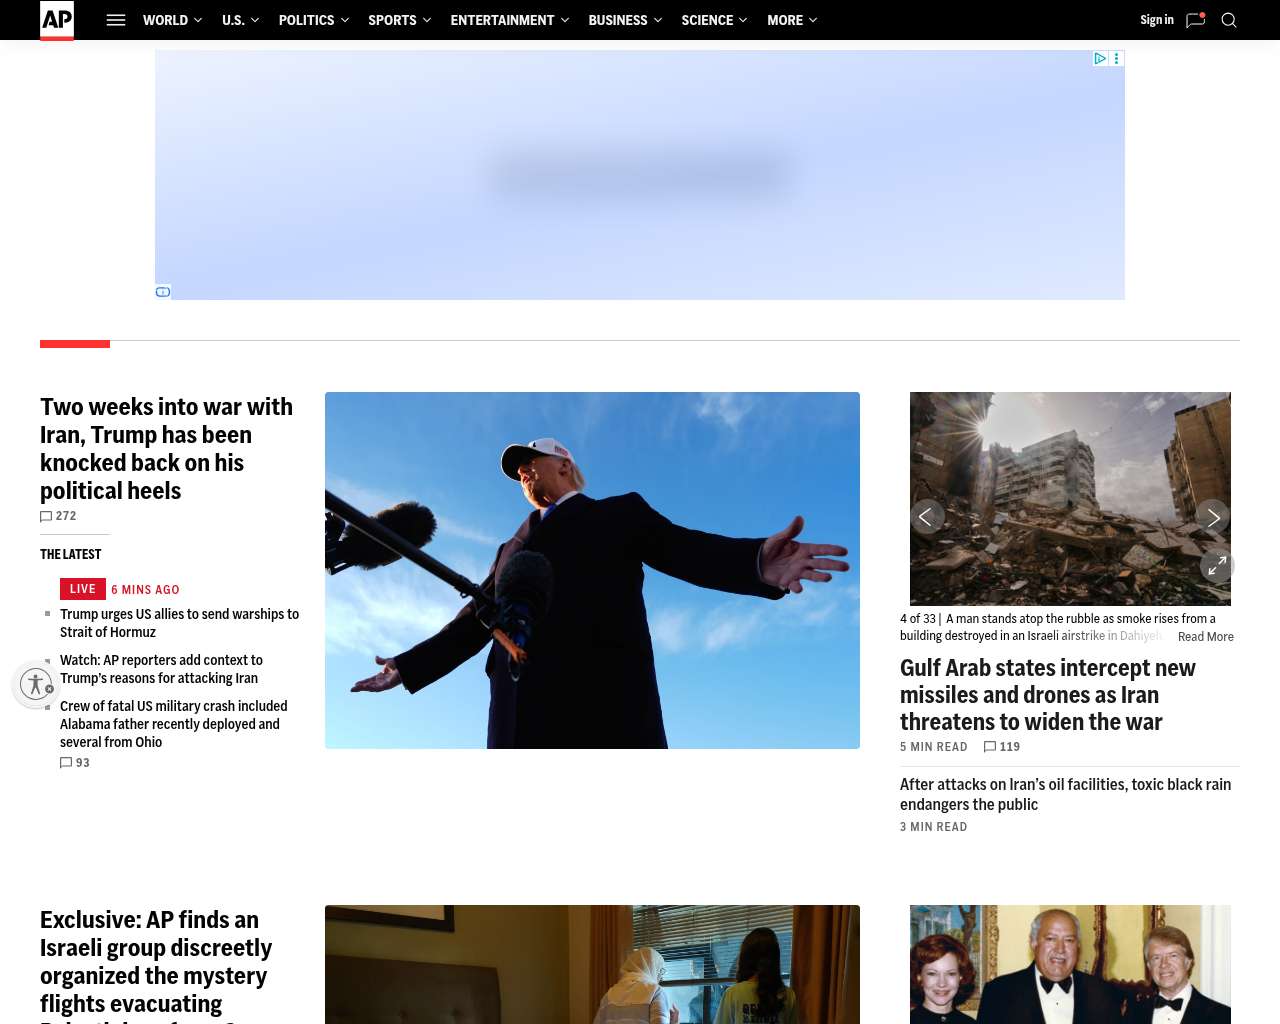Viewport: 1280px width, 1024px height.
Task: Click the AP logo home icon
Action: pyautogui.click(x=57, y=21)
